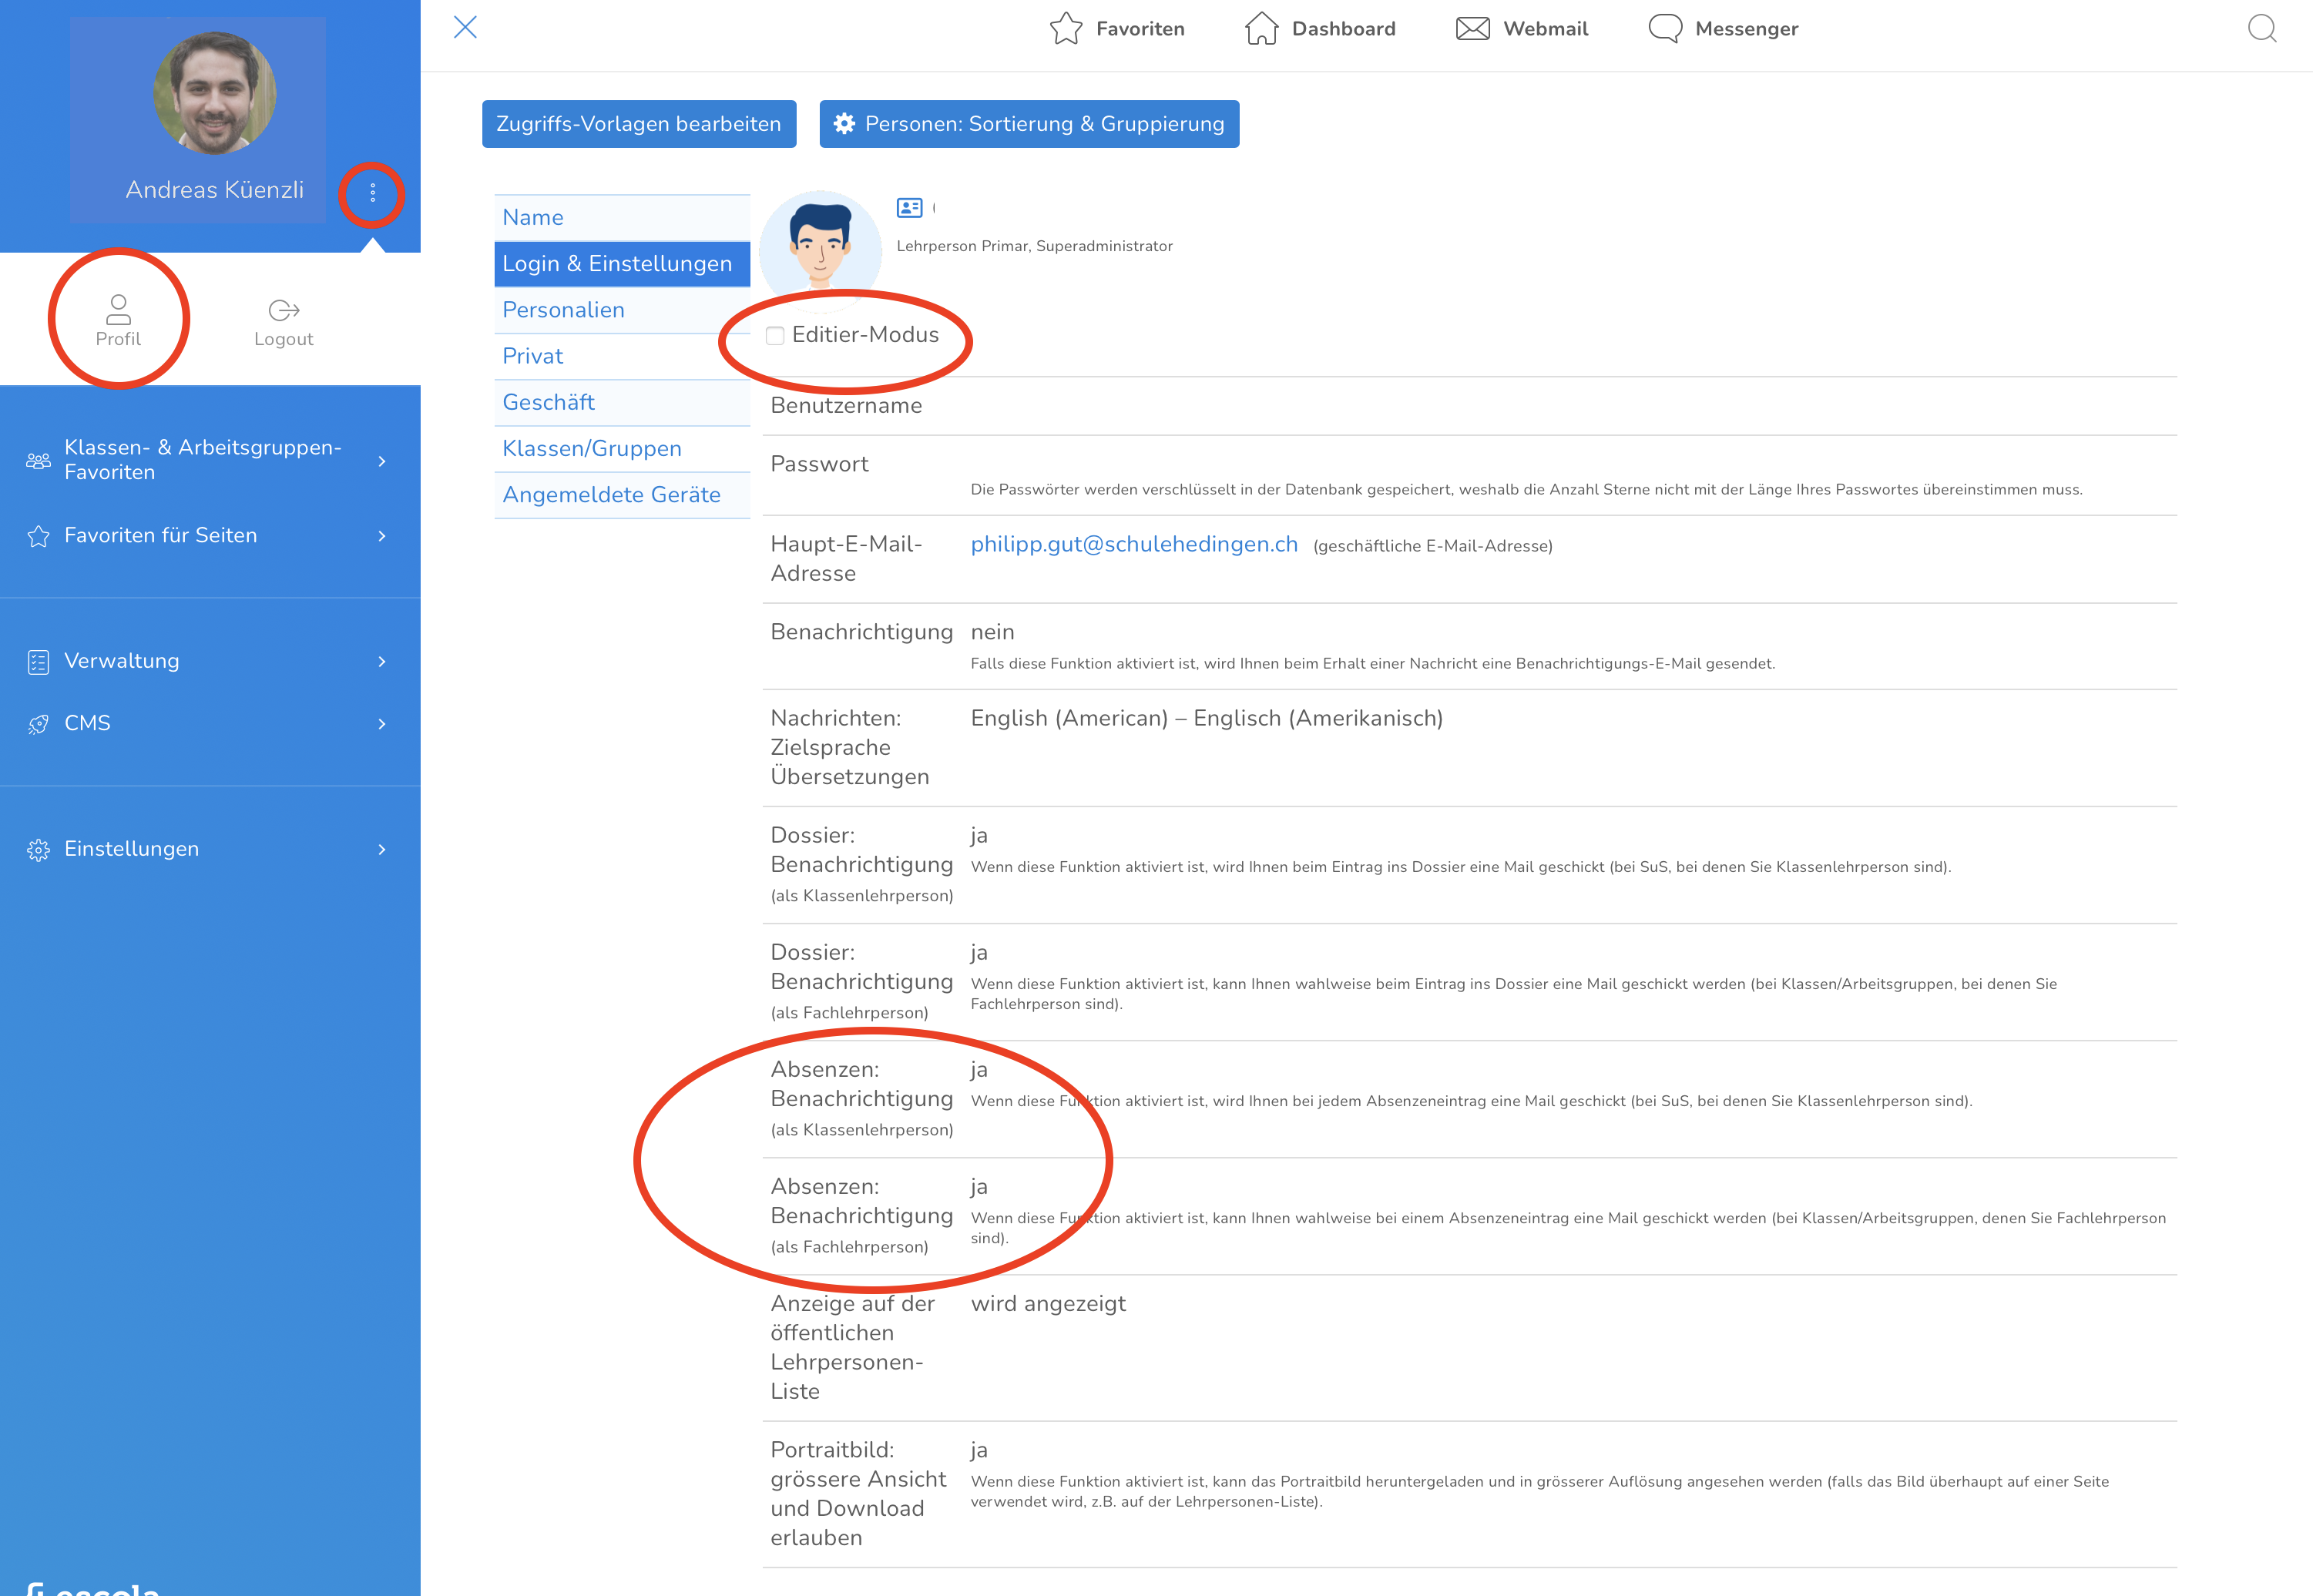Image resolution: width=2313 pixels, height=1596 pixels.
Task: Go to Dashboard via house icon
Action: [1261, 28]
